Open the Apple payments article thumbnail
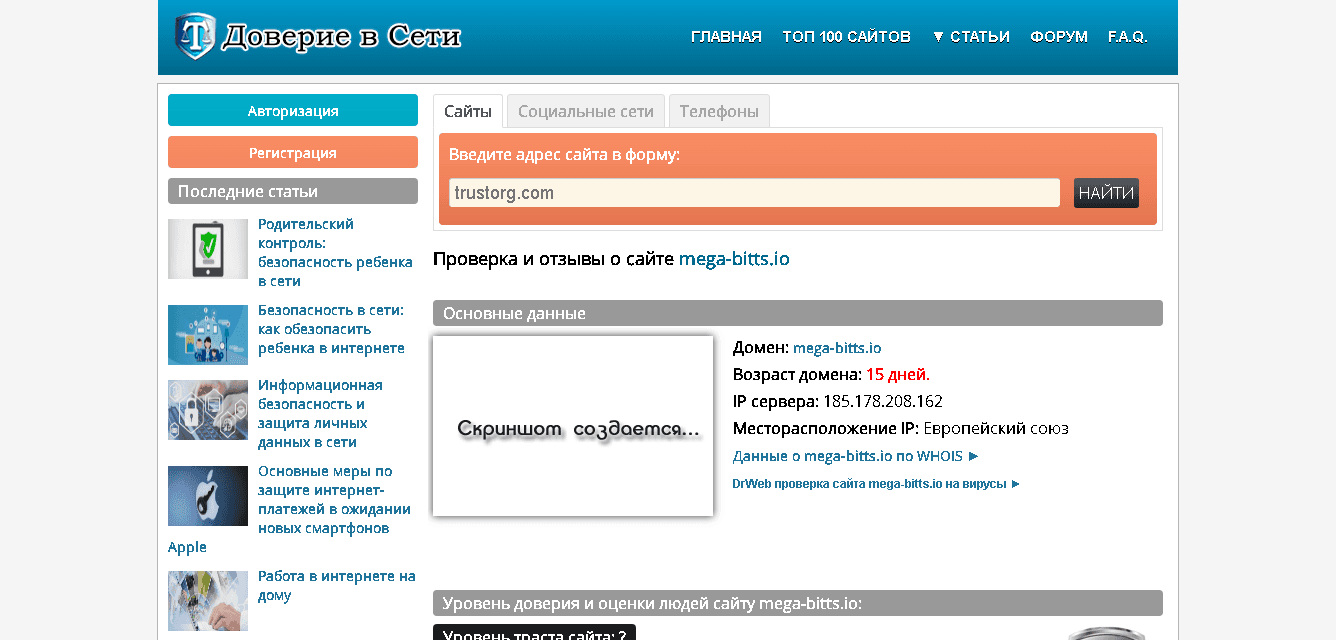Image resolution: width=1336 pixels, height=640 pixels. coord(208,496)
